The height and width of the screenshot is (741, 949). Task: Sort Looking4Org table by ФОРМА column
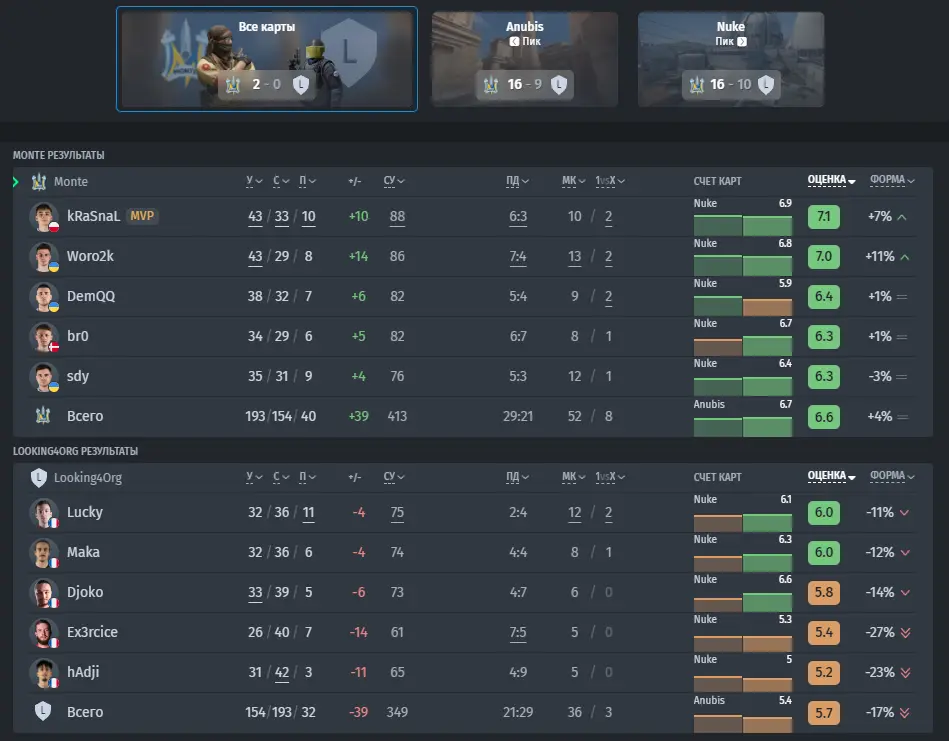pyautogui.click(x=892, y=476)
